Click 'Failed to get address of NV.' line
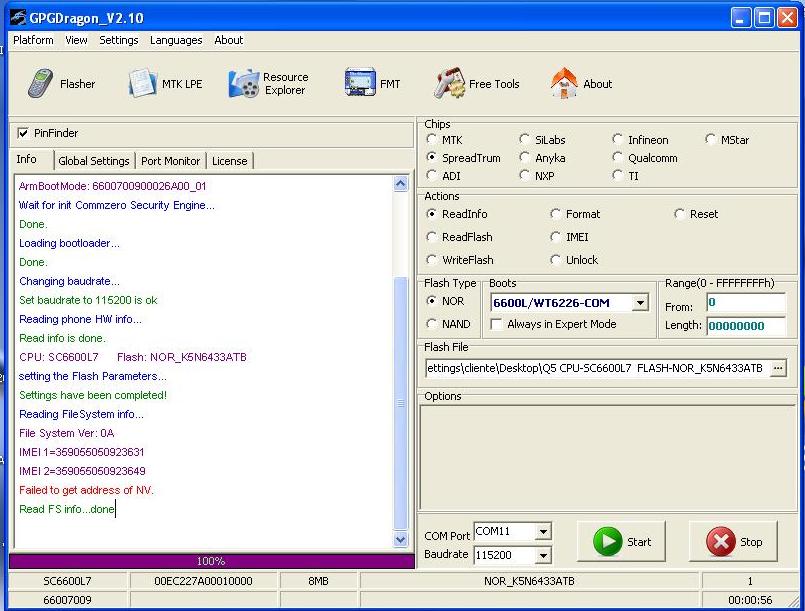Viewport: 805px width, 611px height. click(x=86, y=490)
